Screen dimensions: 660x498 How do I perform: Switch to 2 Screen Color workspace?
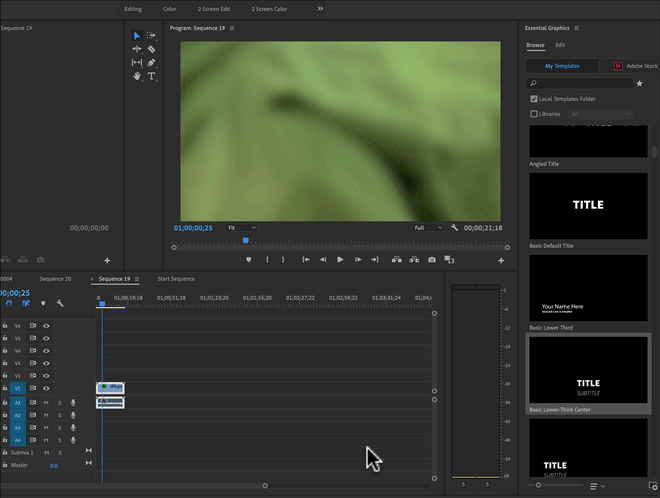pyautogui.click(x=269, y=9)
